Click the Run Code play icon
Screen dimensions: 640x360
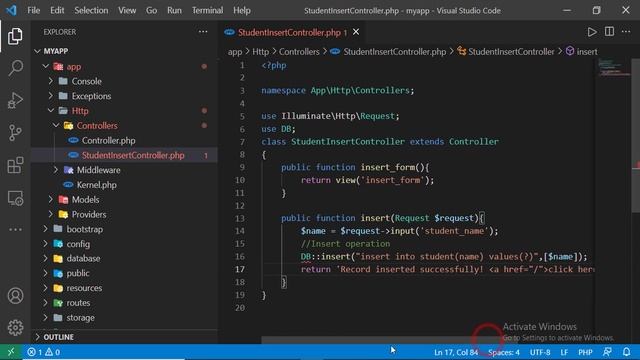pos(592,32)
